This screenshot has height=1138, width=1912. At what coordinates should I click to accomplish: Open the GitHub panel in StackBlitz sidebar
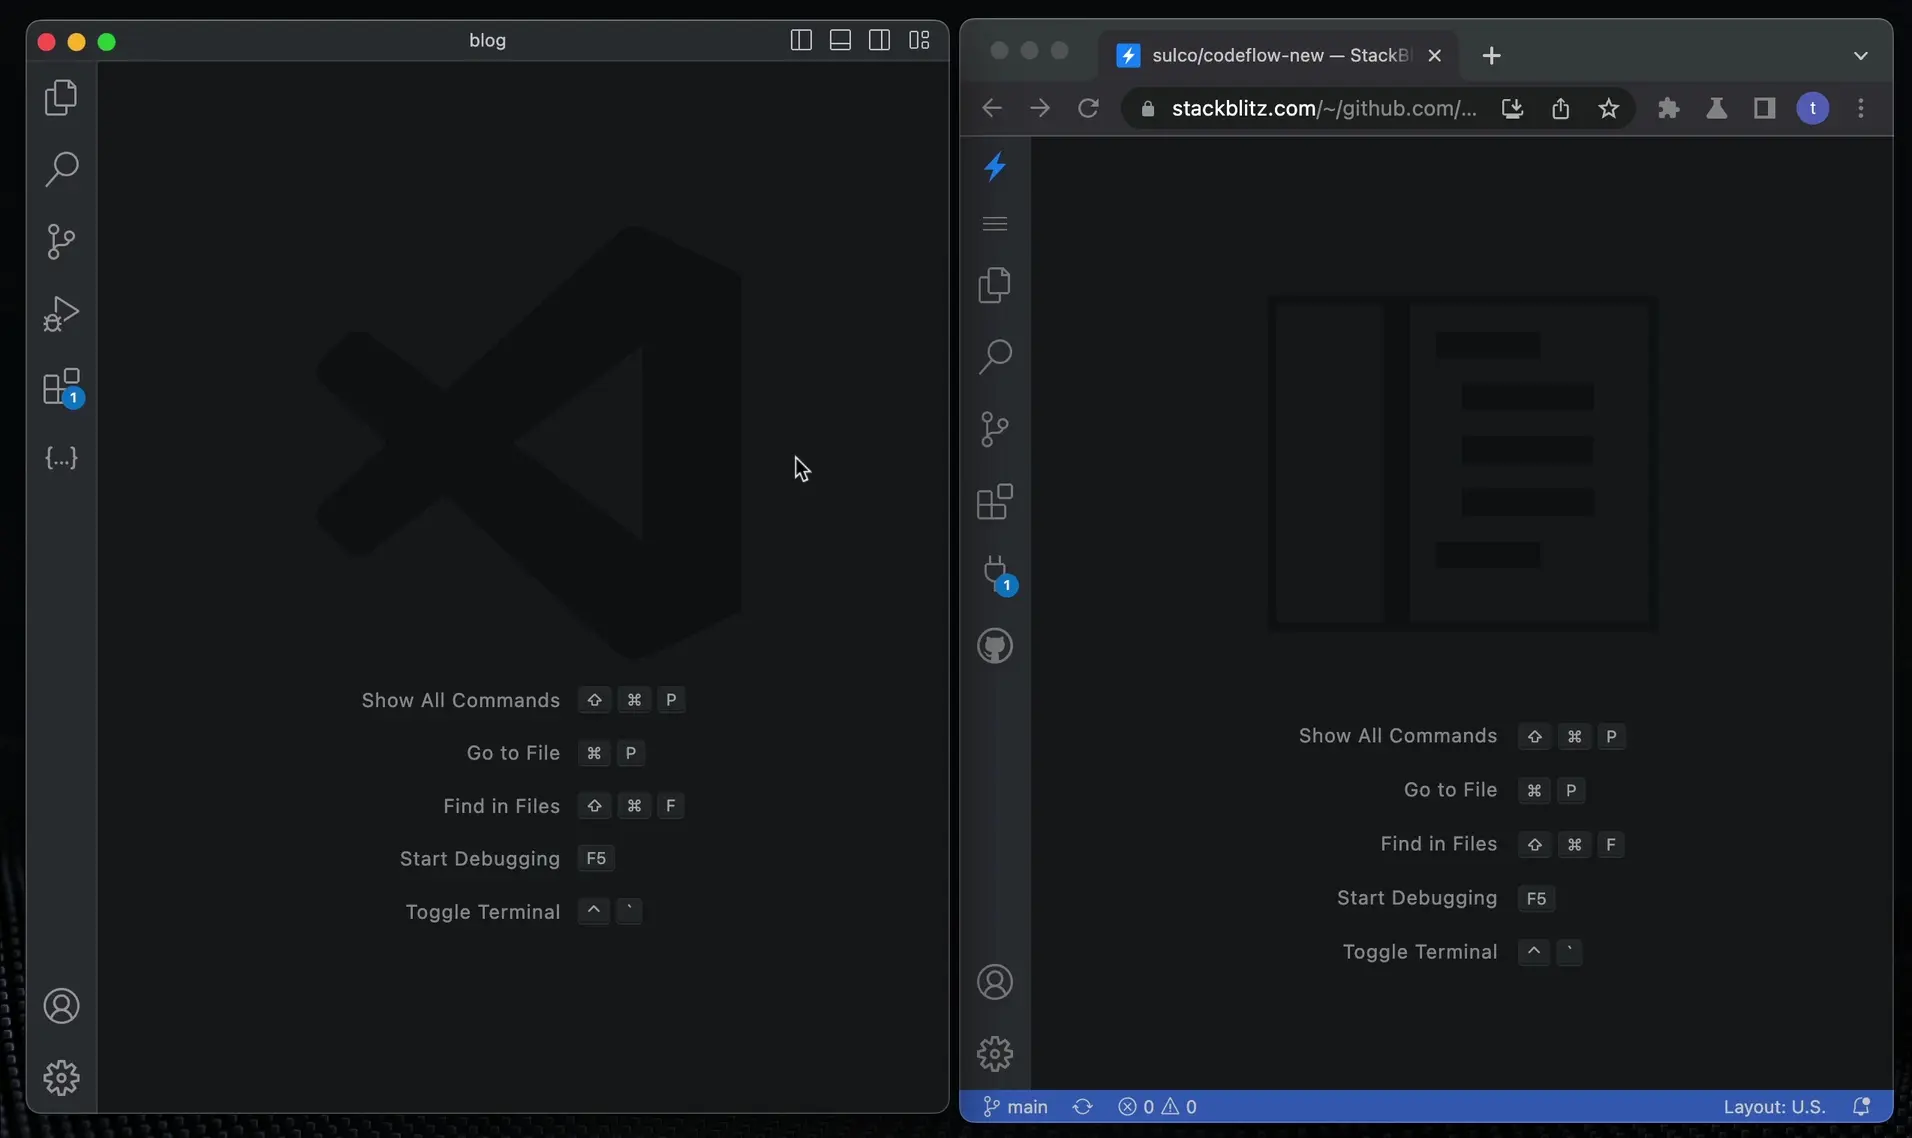coord(996,646)
